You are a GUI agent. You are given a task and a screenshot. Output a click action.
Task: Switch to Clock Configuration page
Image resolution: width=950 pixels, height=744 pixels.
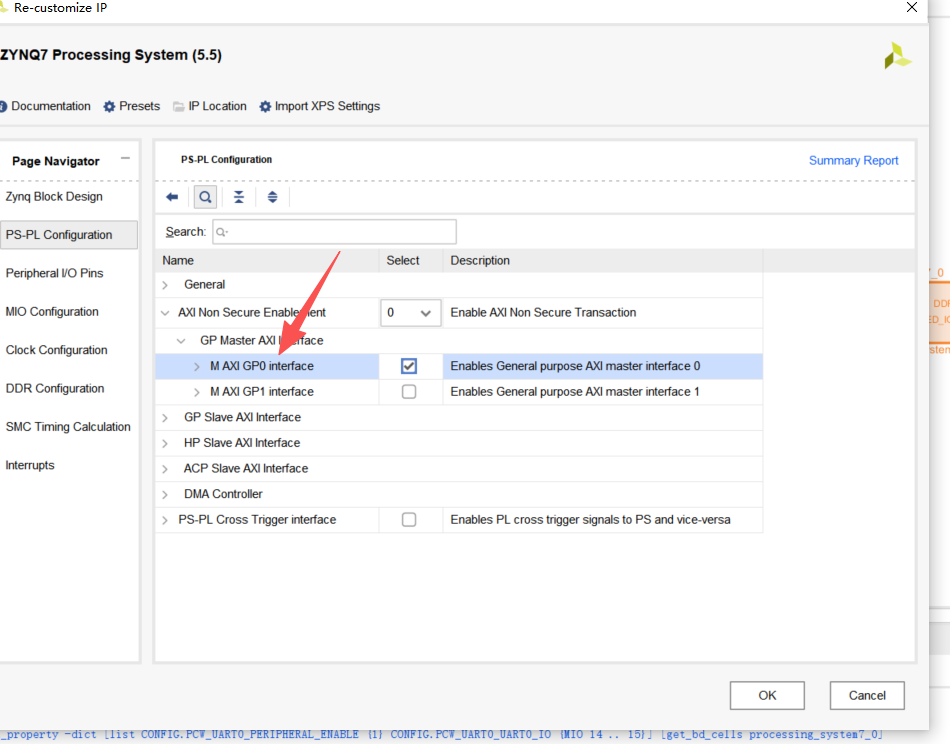(x=56, y=350)
